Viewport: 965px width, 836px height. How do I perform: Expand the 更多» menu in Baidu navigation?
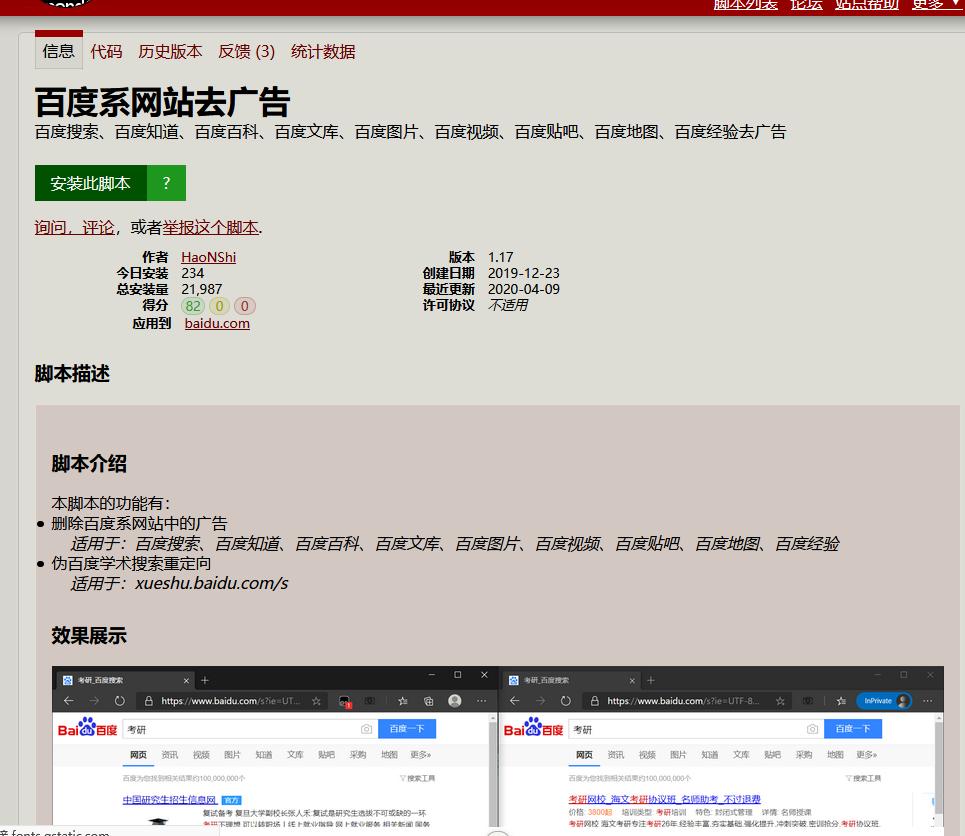click(x=420, y=754)
